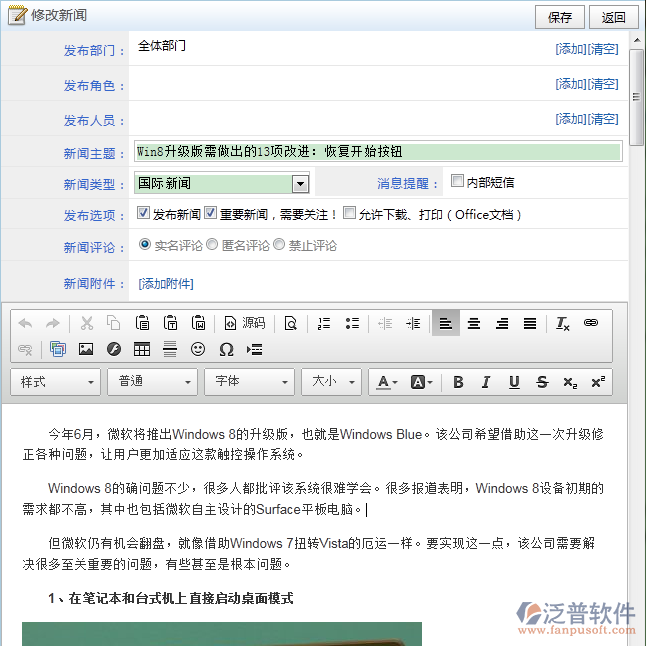Select the 匿名评论 radio option
The width and height of the screenshot is (646, 646).
tap(212, 244)
